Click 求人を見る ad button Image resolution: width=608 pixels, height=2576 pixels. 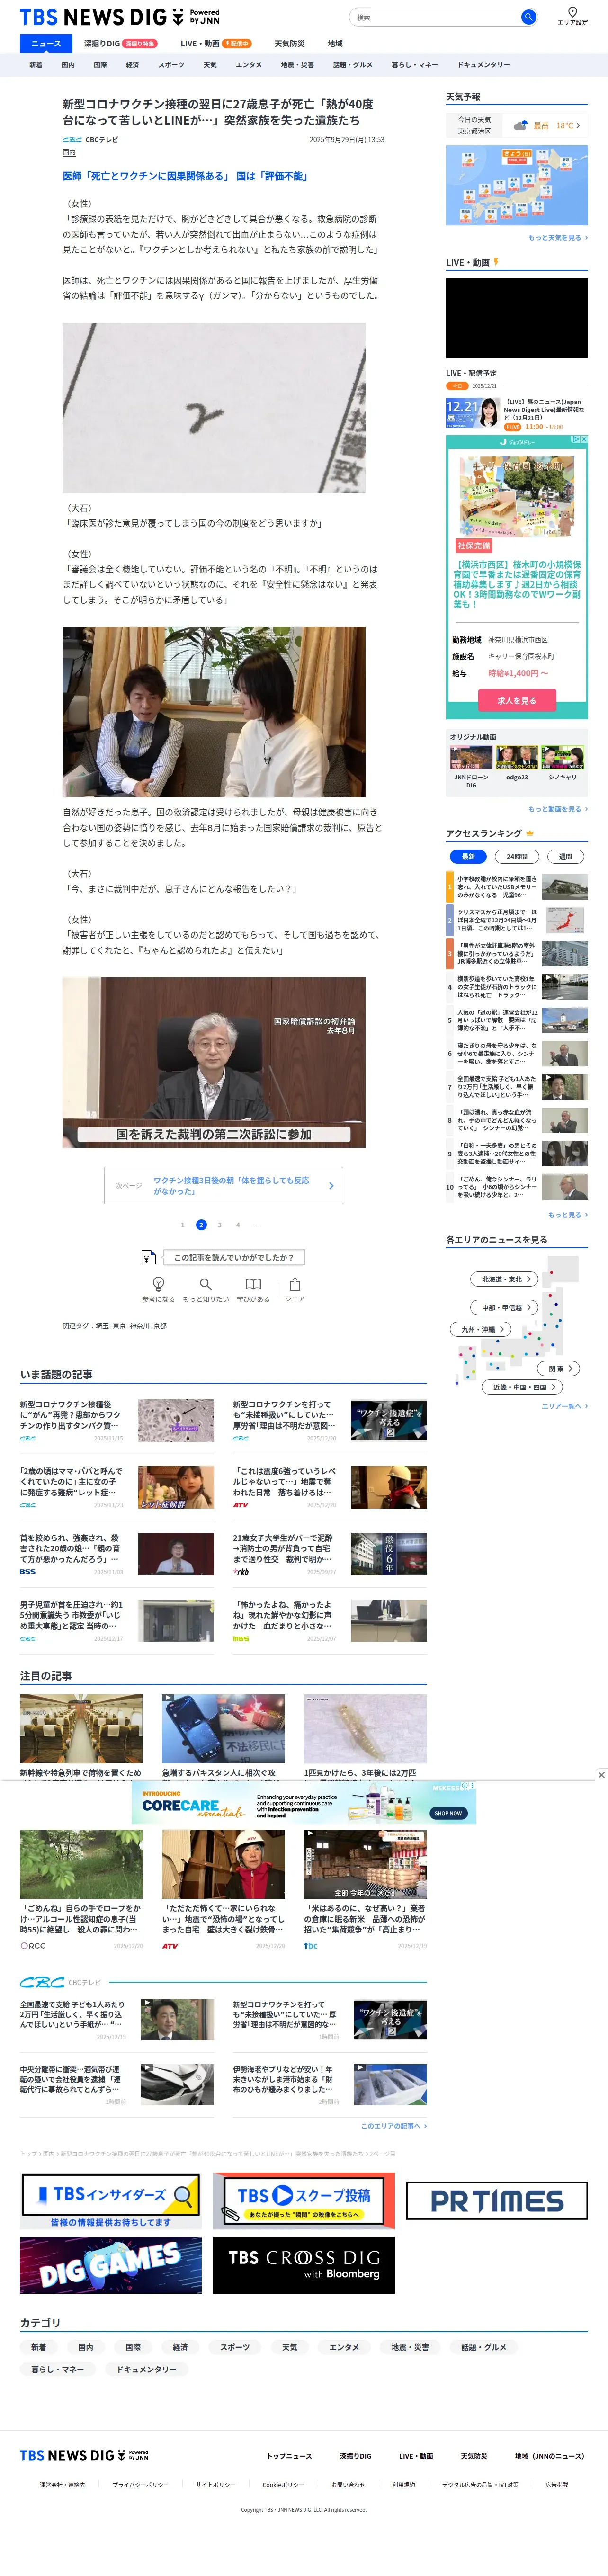[517, 701]
